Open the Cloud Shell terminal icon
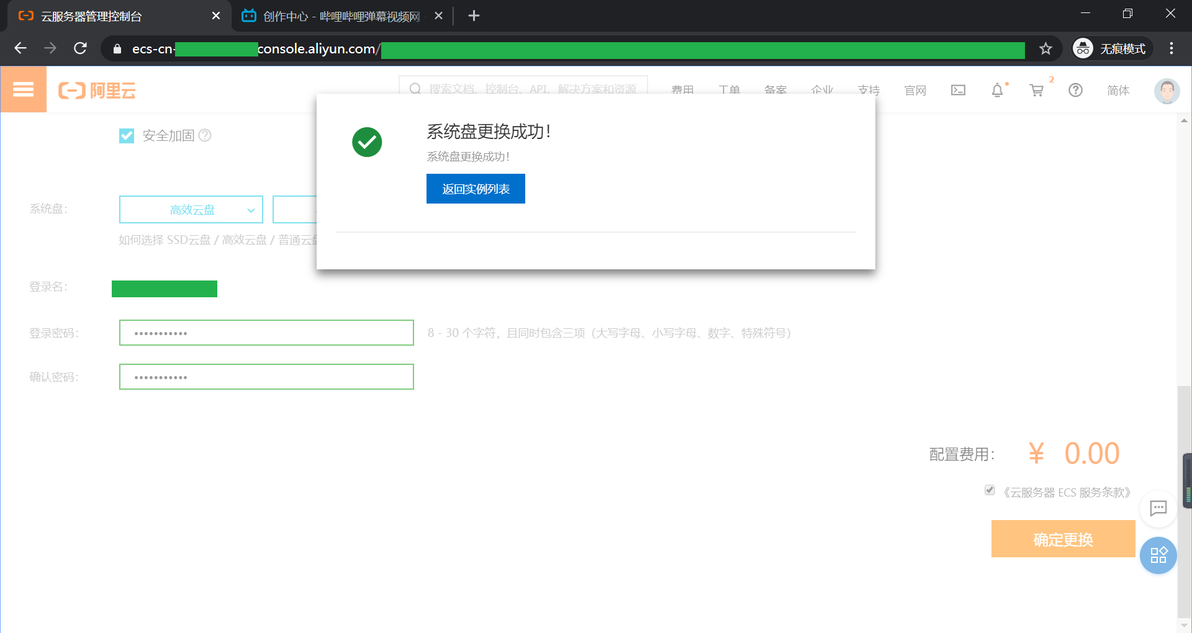1192x633 pixels. point(958,90)
